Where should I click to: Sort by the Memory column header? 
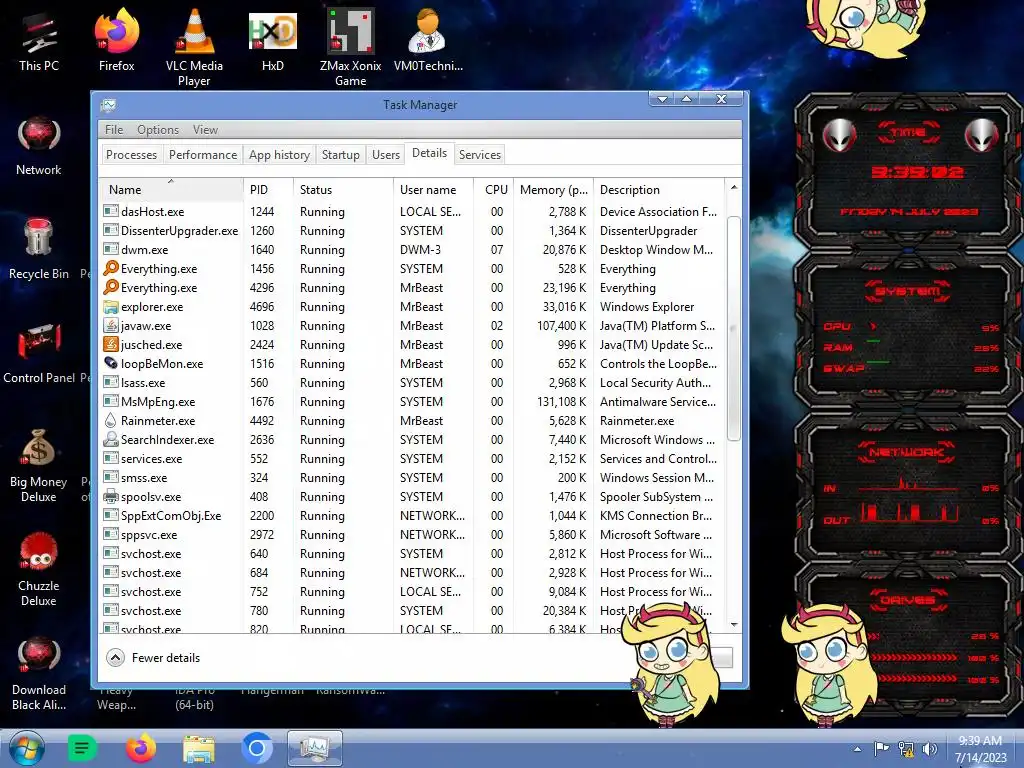click(x=553, y=189)
